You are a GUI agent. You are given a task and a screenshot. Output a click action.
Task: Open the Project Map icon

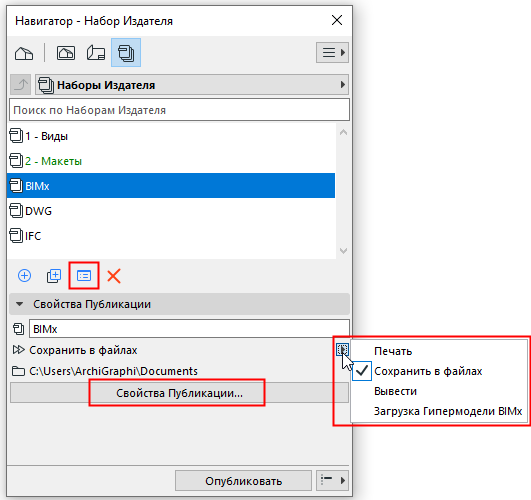[24, 53]
